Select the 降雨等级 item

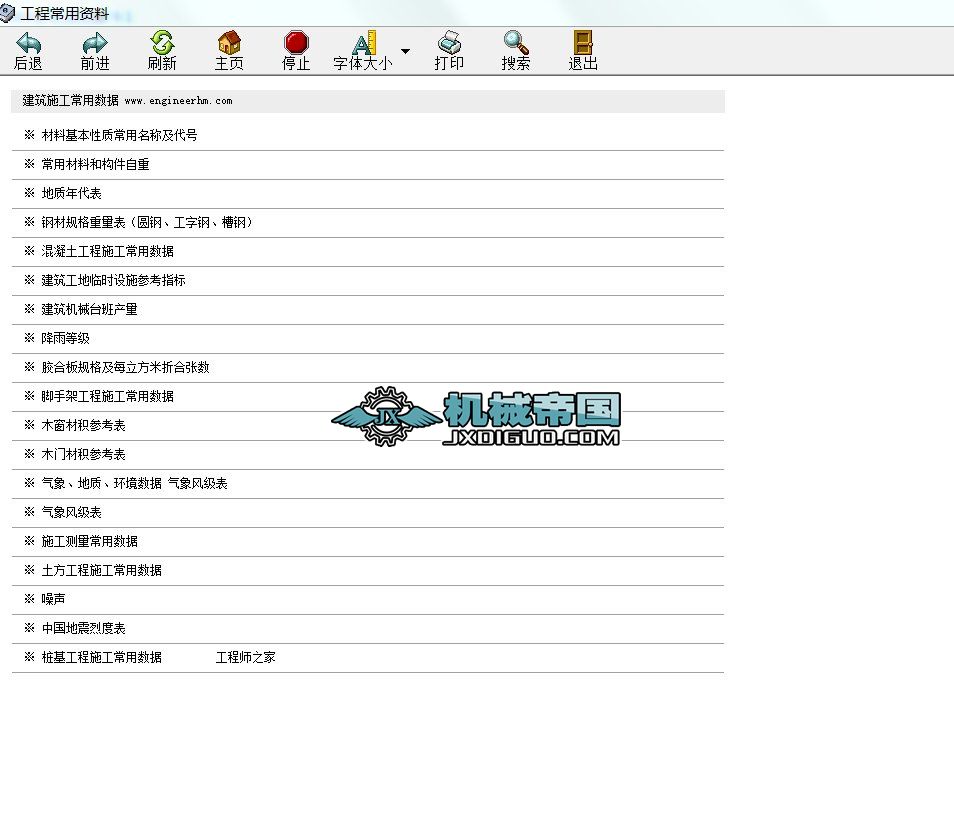(x=65, y=338)
